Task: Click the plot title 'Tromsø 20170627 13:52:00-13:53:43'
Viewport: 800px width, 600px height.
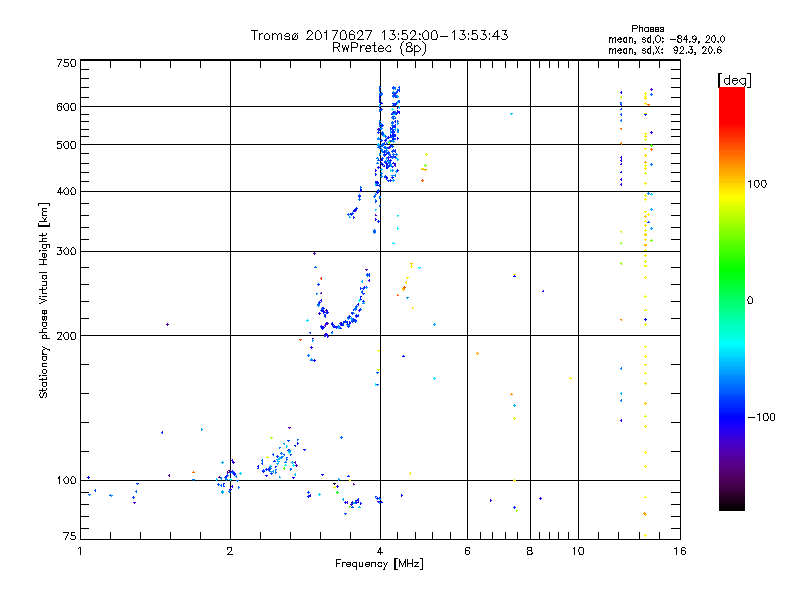Action: (379, 35)
